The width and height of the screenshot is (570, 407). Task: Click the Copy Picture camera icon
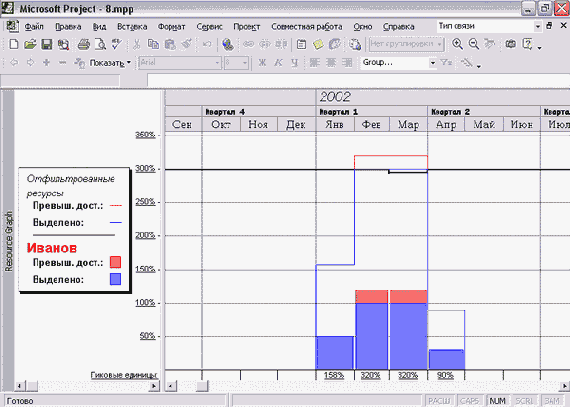coord(510,44)
